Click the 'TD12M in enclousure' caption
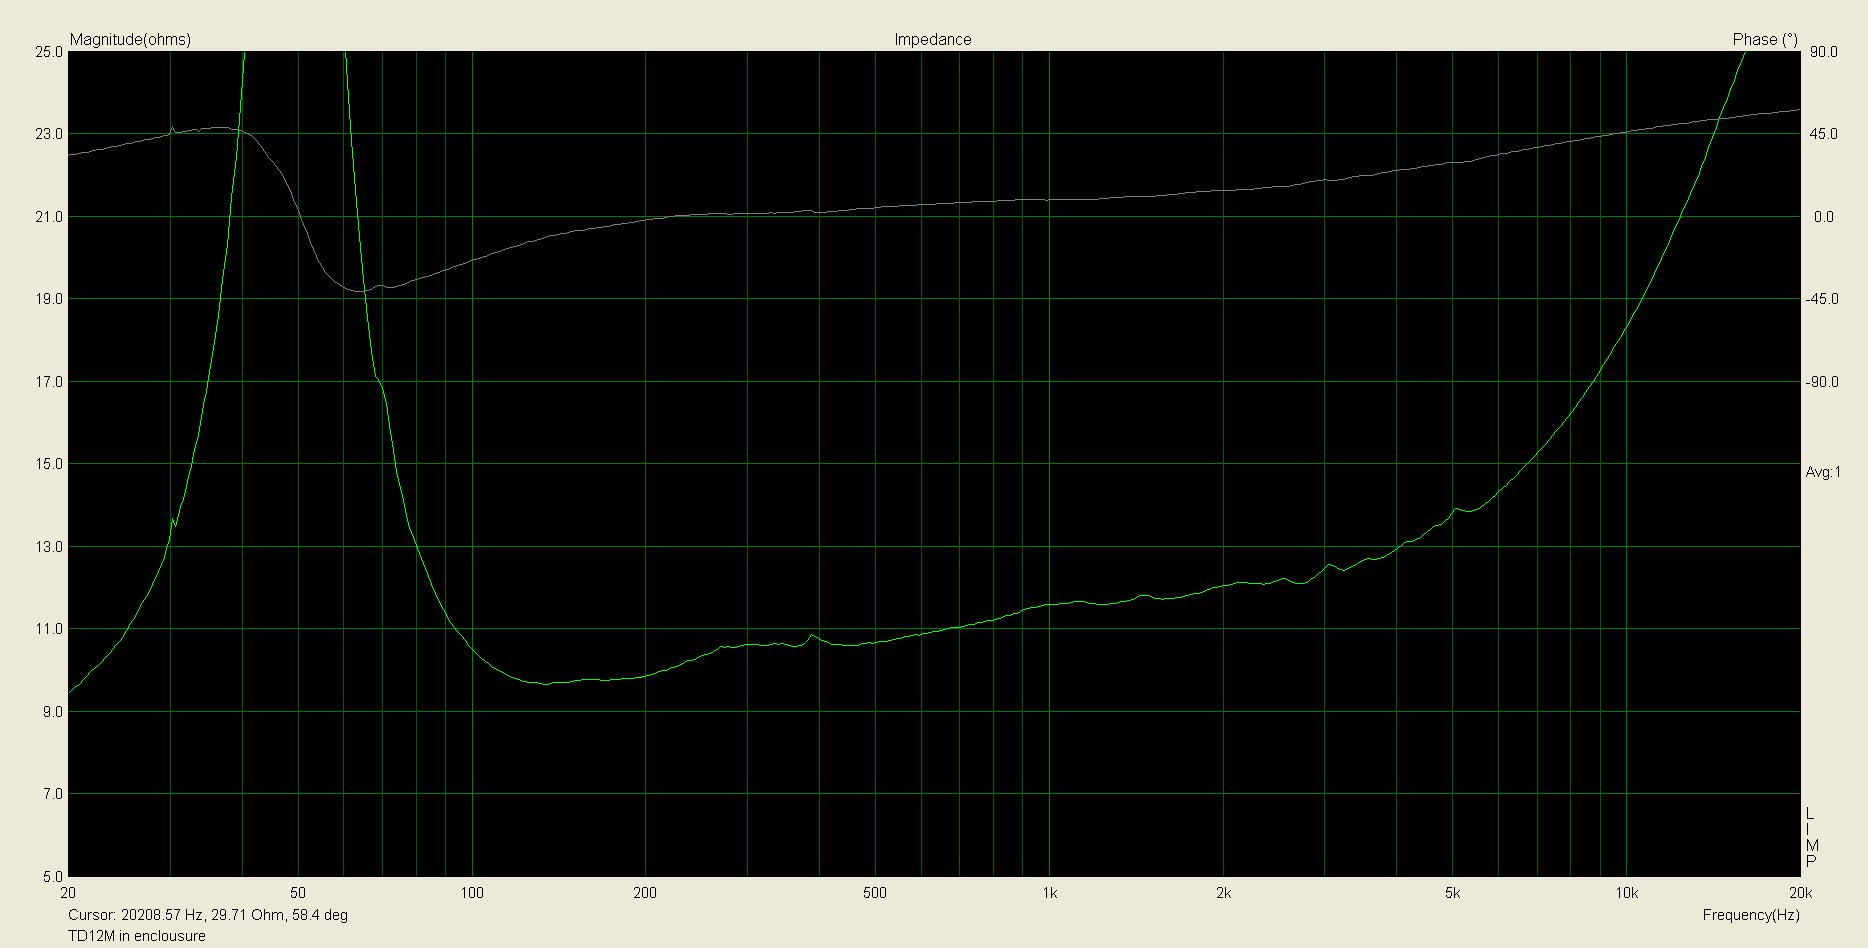Image resolution: width=1868 pixels, height=948 pixels. 137,936
